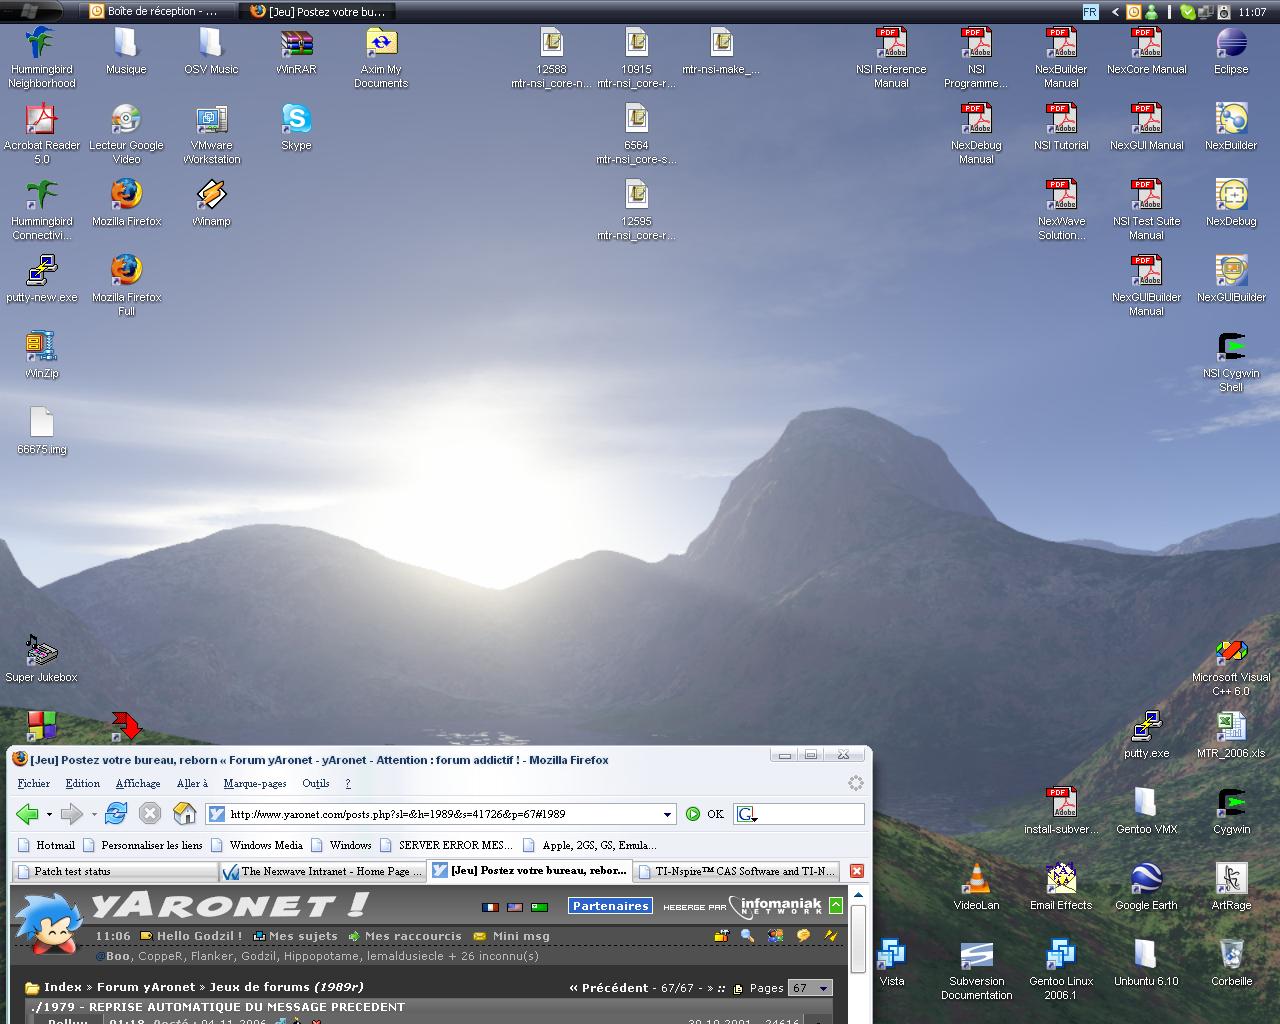Image resolution: width=1280 pixels, height=1024 pixels.
Task: Click the Stop loading icon in Firefox
Action: point(150,814)
